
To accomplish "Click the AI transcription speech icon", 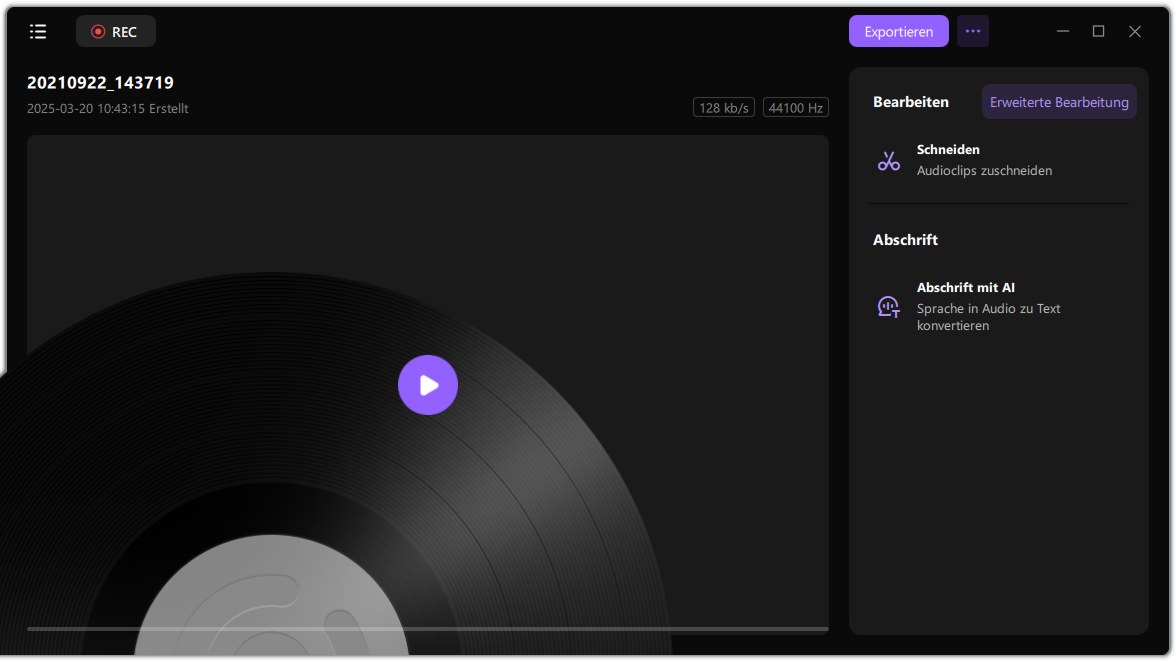I will [889, 307].
